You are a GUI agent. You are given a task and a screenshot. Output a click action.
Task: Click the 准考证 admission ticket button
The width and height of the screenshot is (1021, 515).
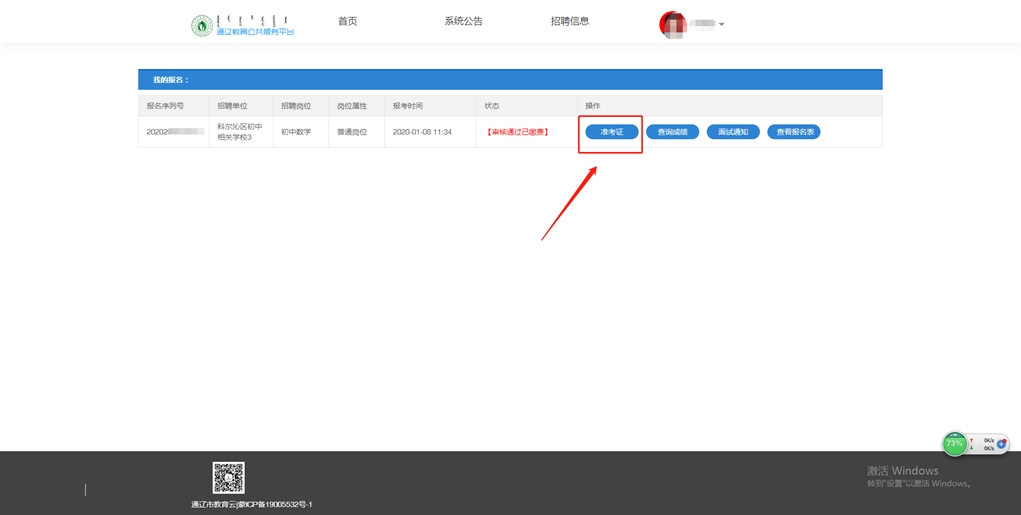point(611,132)
